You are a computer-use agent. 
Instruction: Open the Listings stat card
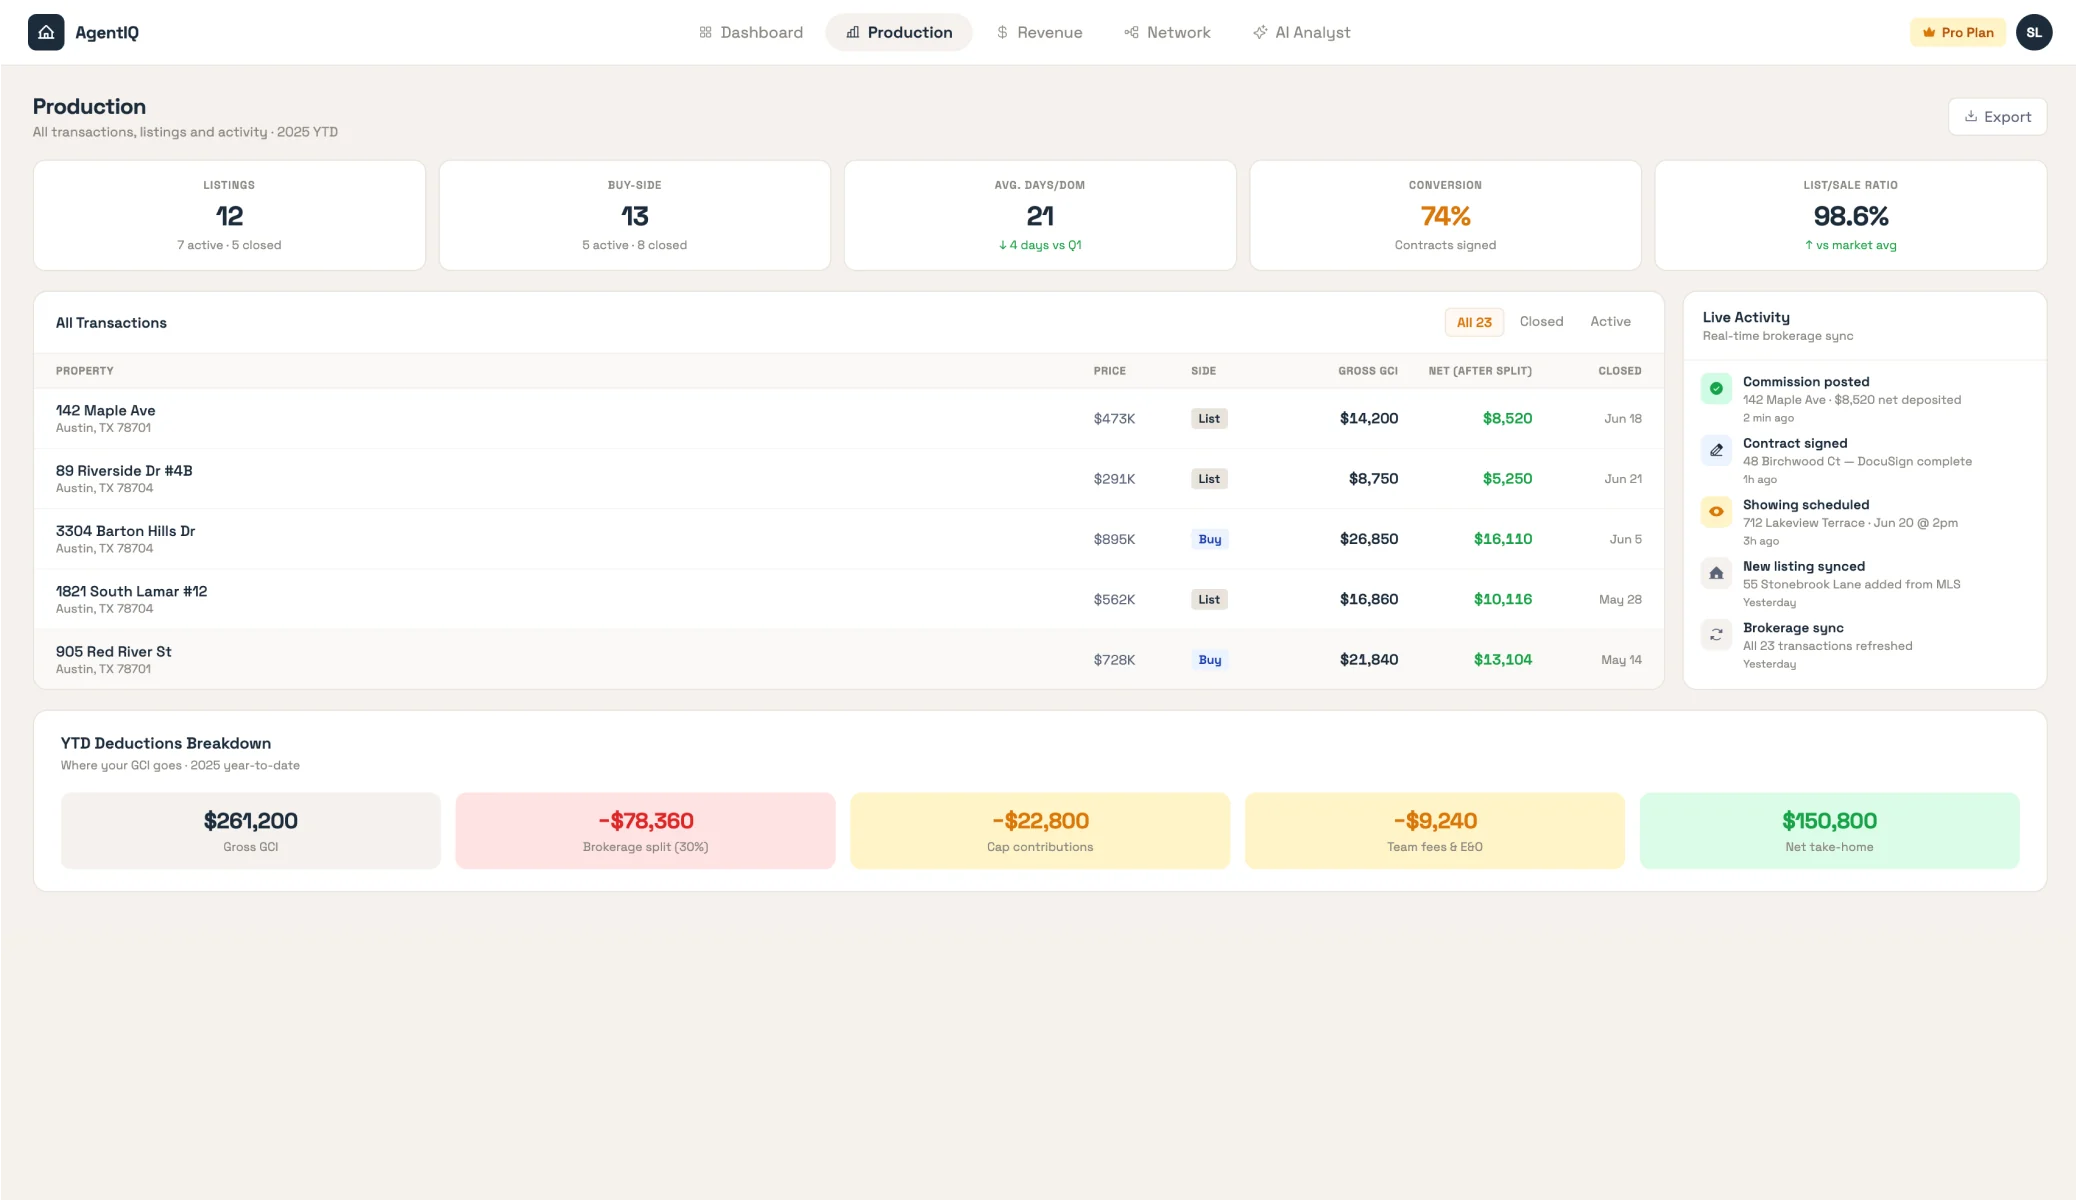(x=229, y=215)
